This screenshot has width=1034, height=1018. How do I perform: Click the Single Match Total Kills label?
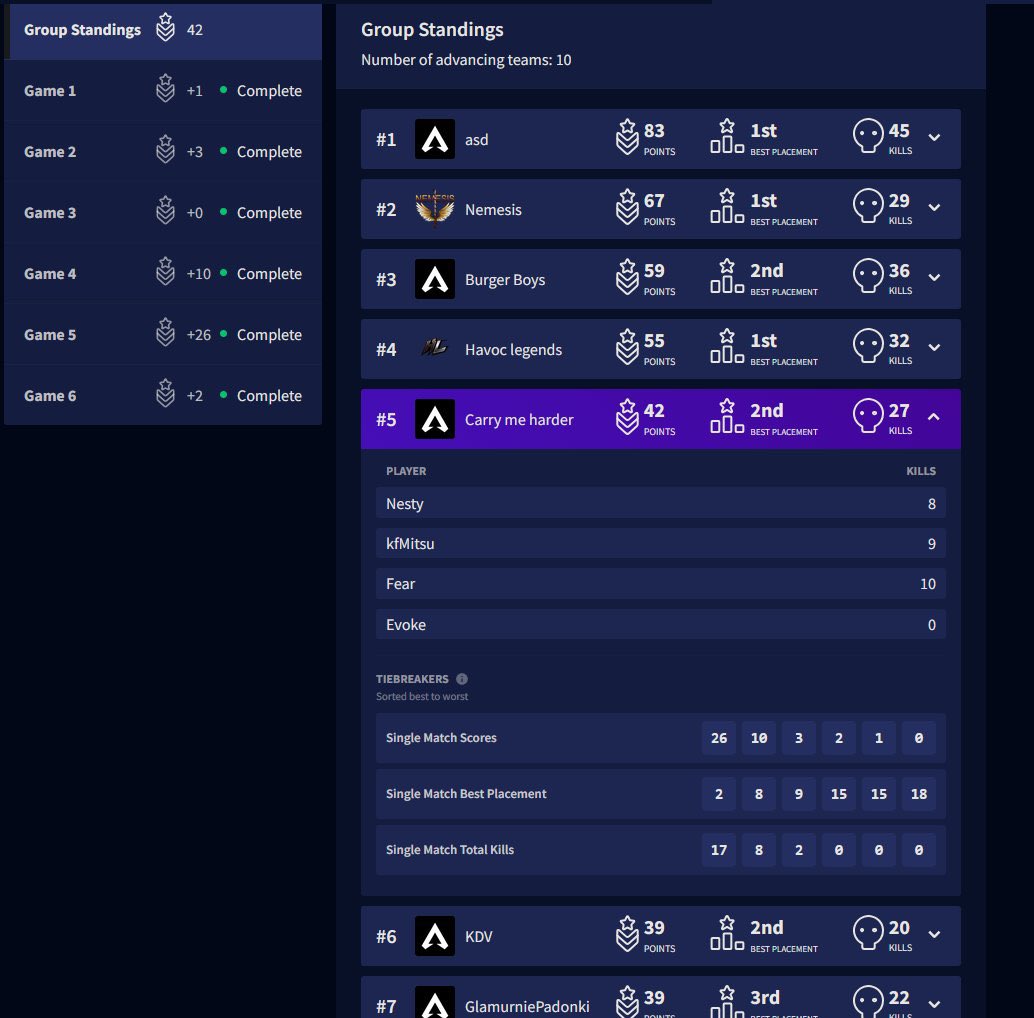(x=450, y=850)
